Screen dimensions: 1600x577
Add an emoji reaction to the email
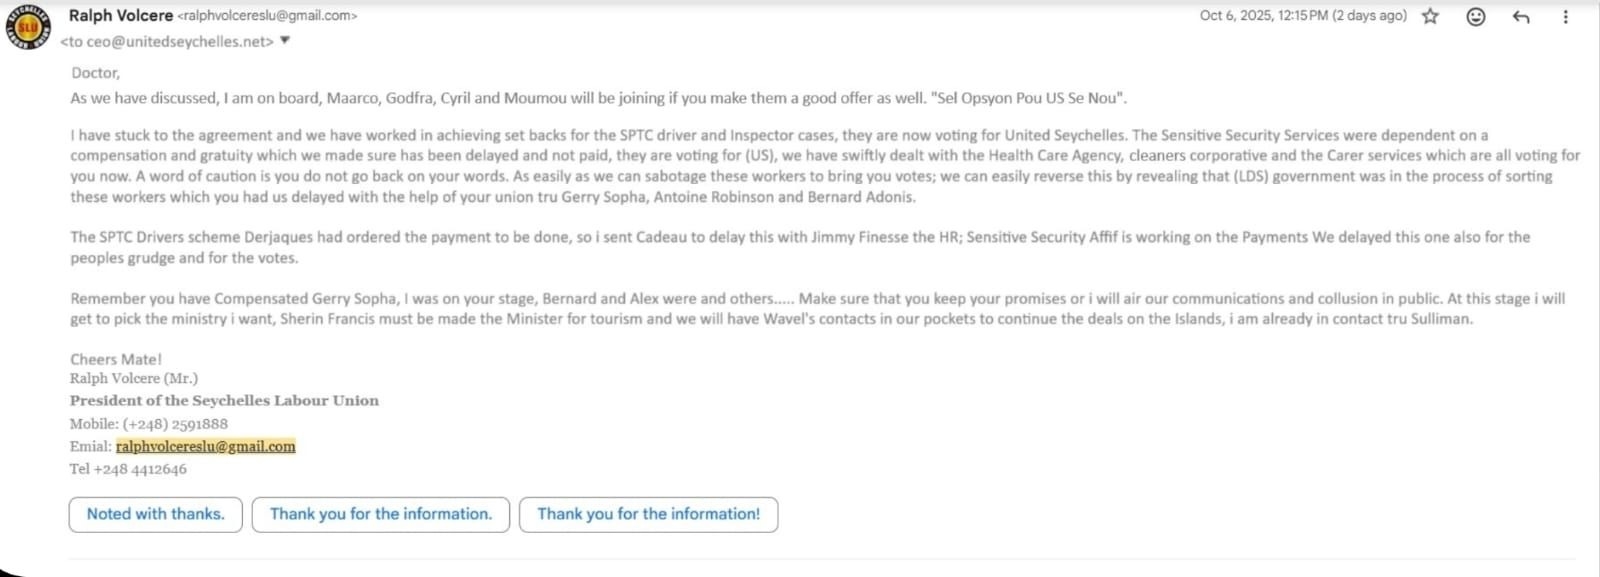pyautogui.click(x=1475, y=16)
